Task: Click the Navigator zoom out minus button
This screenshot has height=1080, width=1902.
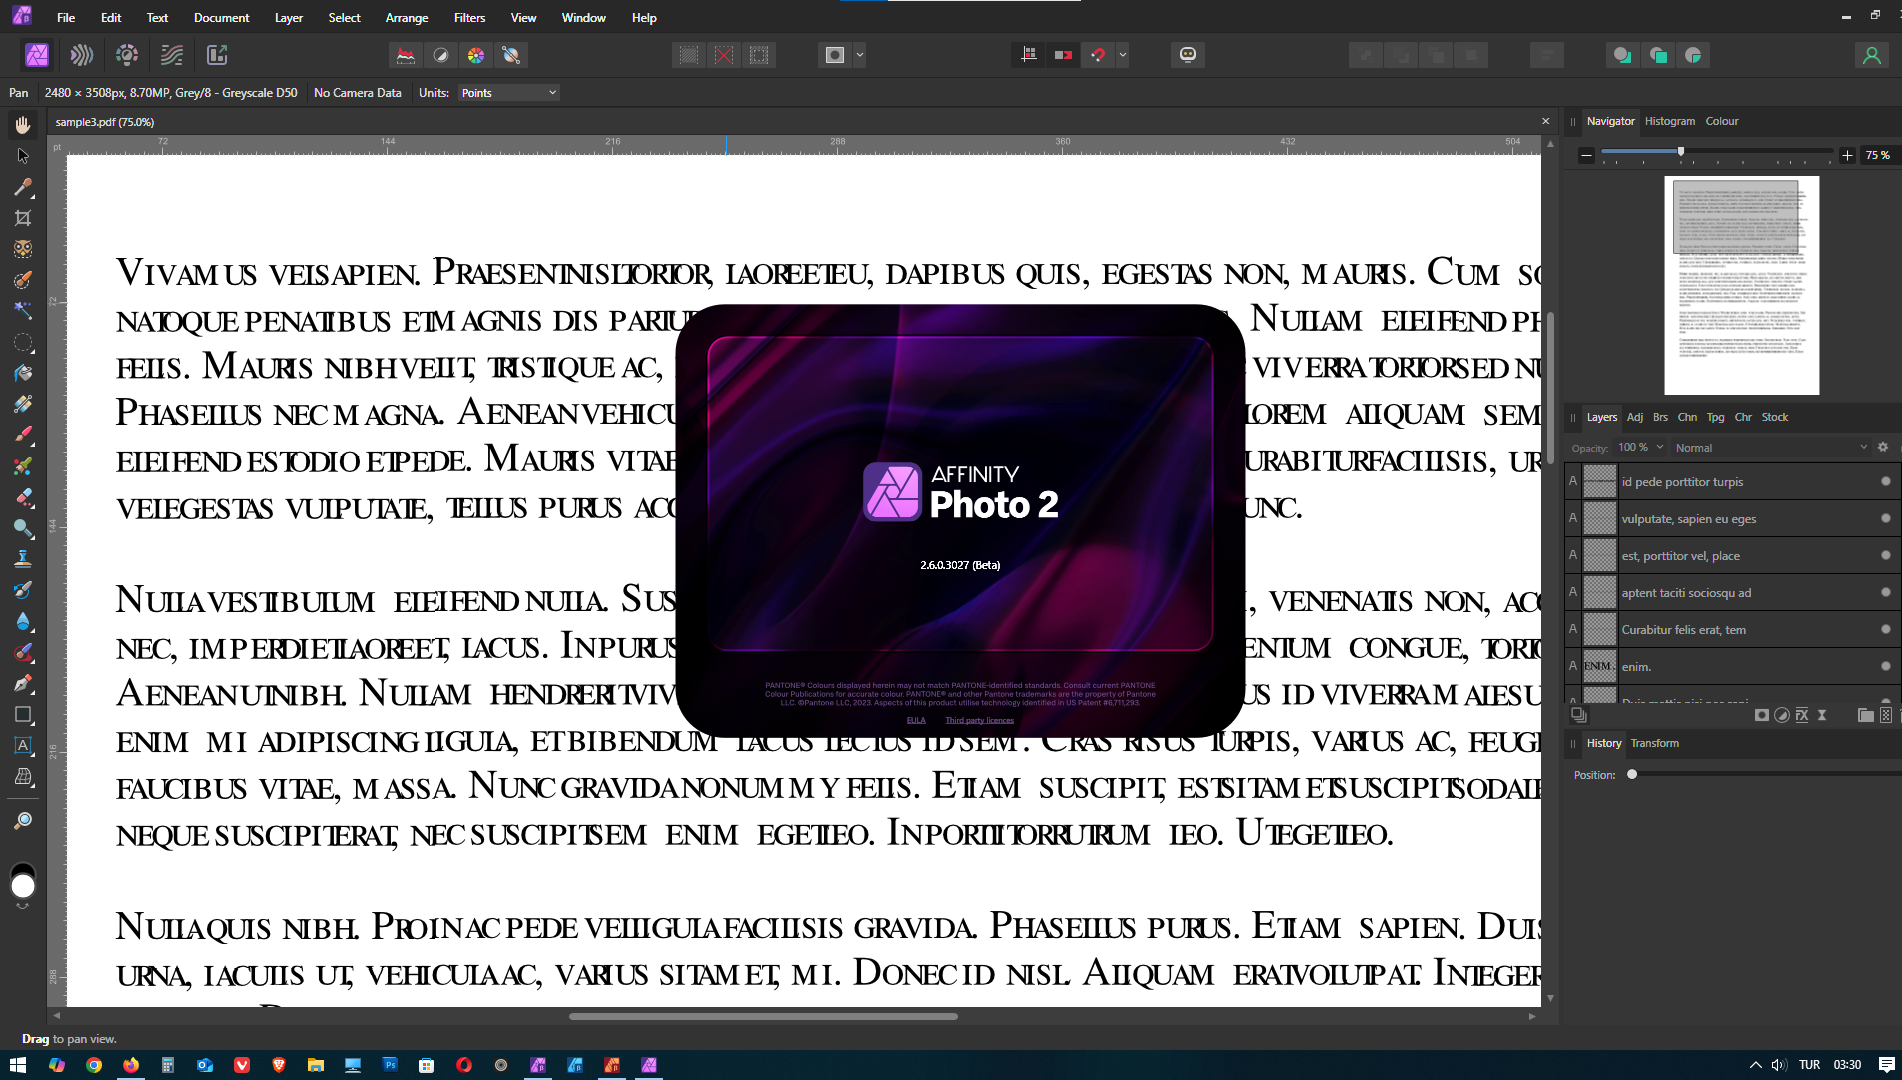Action: [x=1586, y=155]
